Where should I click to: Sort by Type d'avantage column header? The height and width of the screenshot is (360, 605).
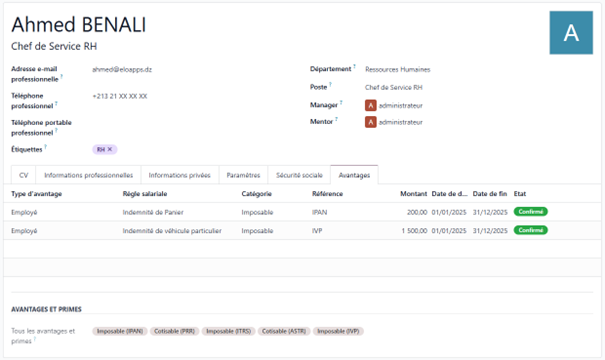point(37,194)
